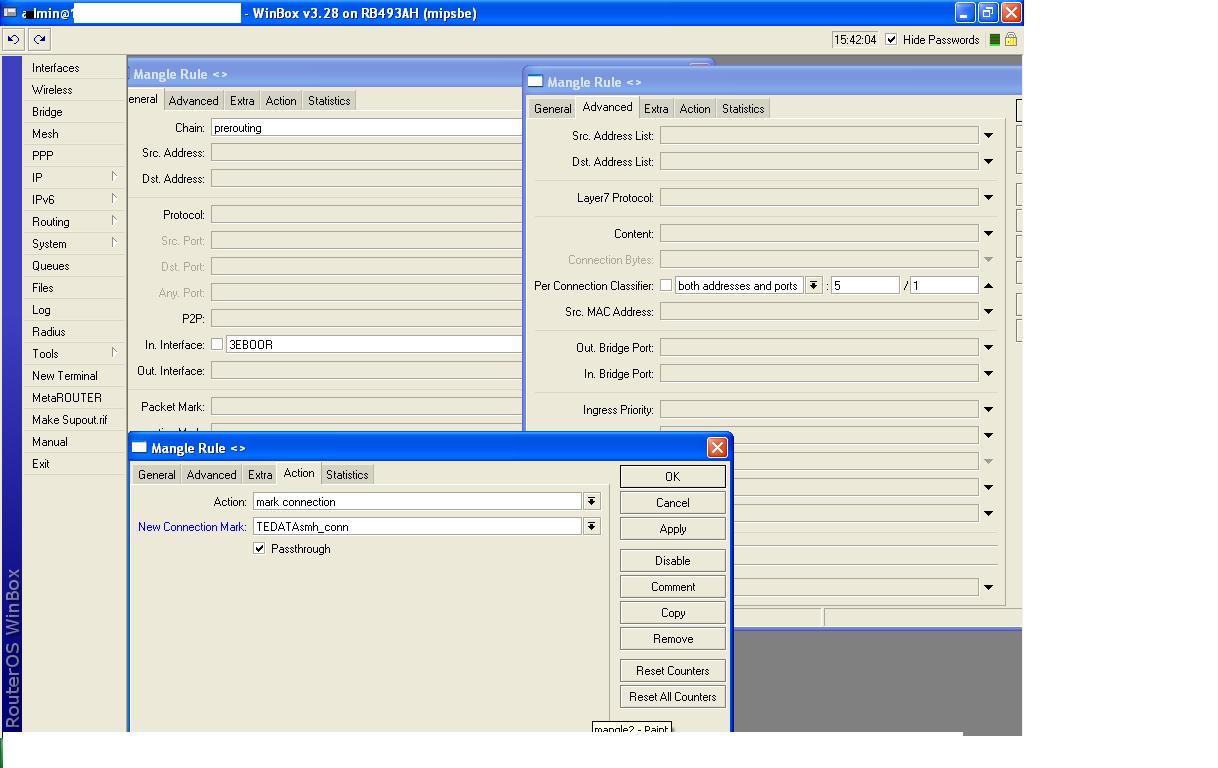This screenshot has width=1218, height=768.
Task: Expand the IPv6 submenu
Action: click(75, 200)
